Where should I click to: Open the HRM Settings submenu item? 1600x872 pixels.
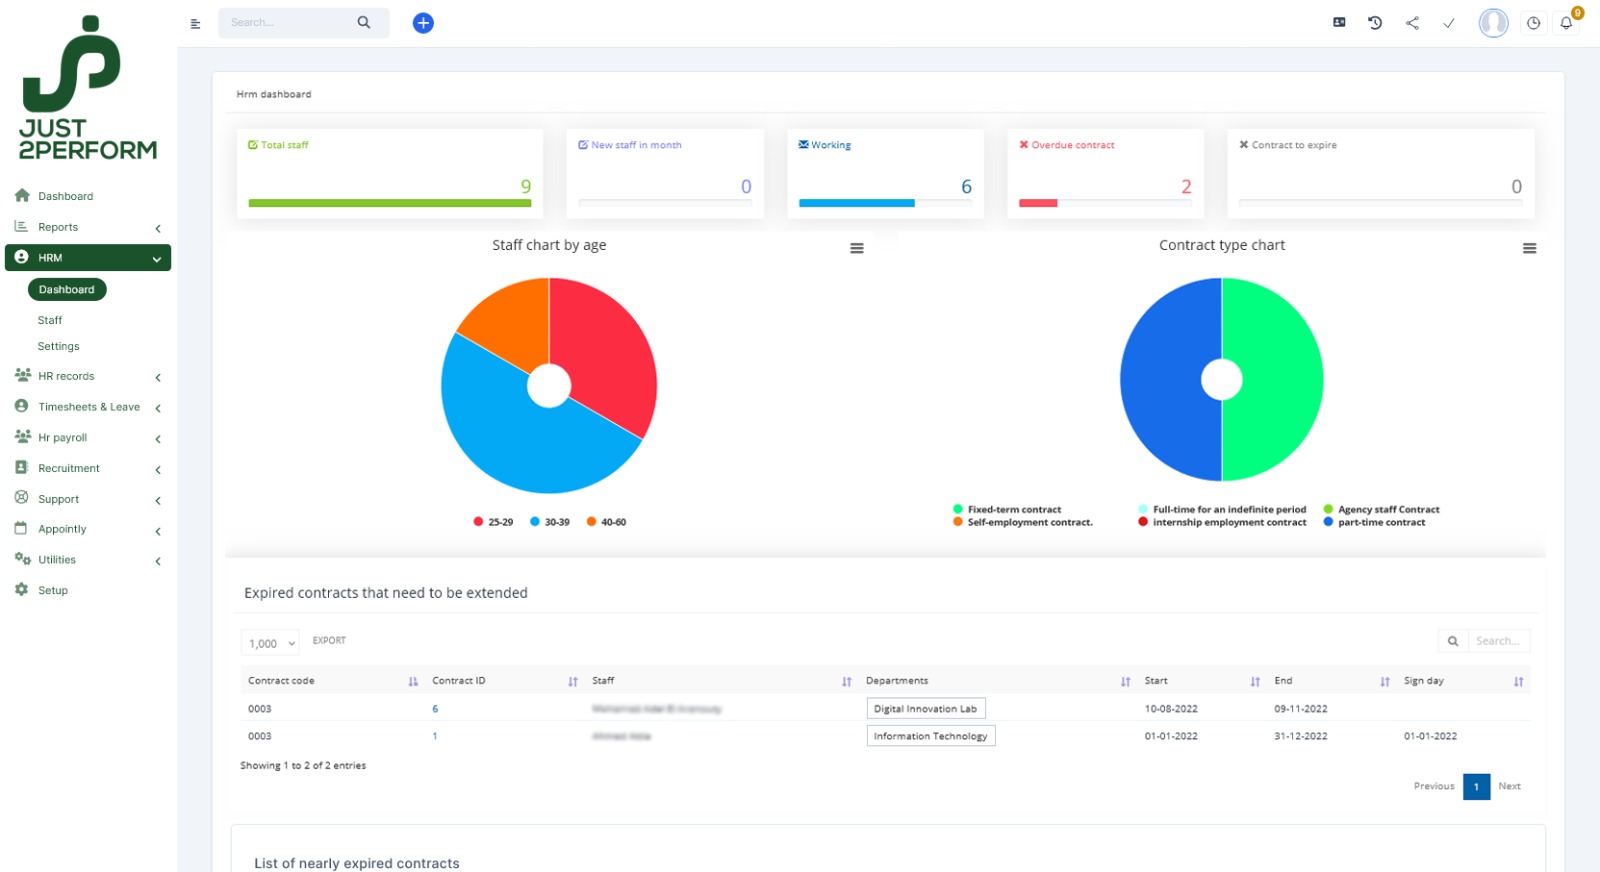(58, 346)
